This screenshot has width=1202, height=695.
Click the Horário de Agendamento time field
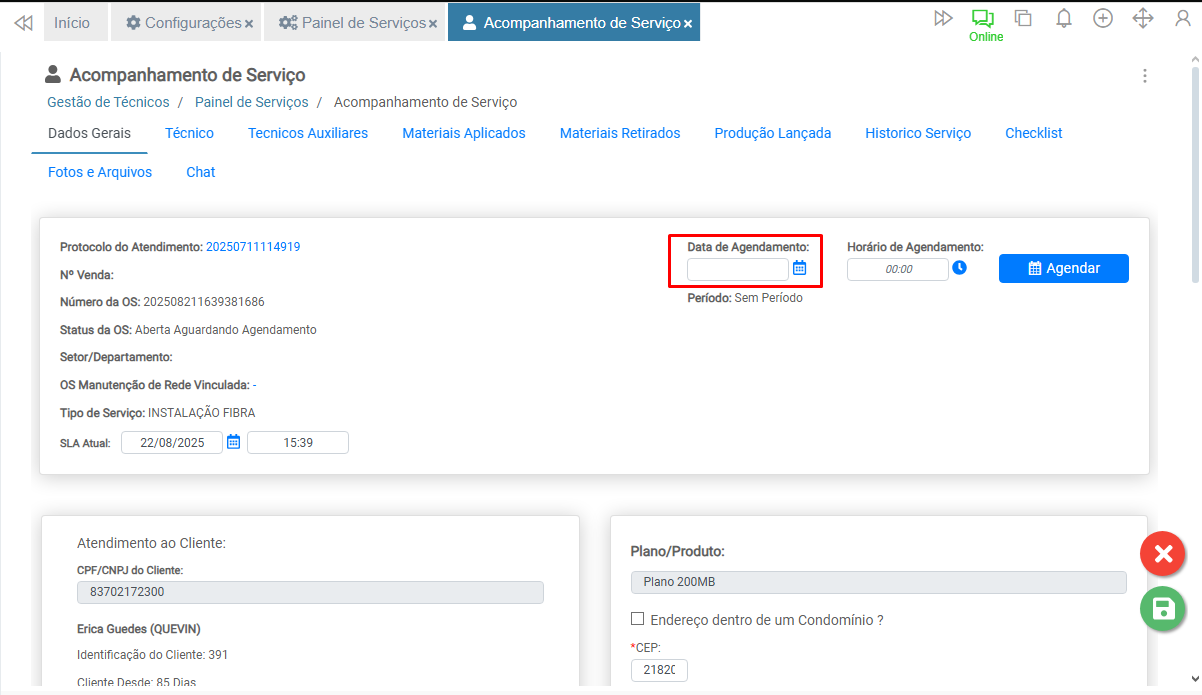tap(897, 269)
